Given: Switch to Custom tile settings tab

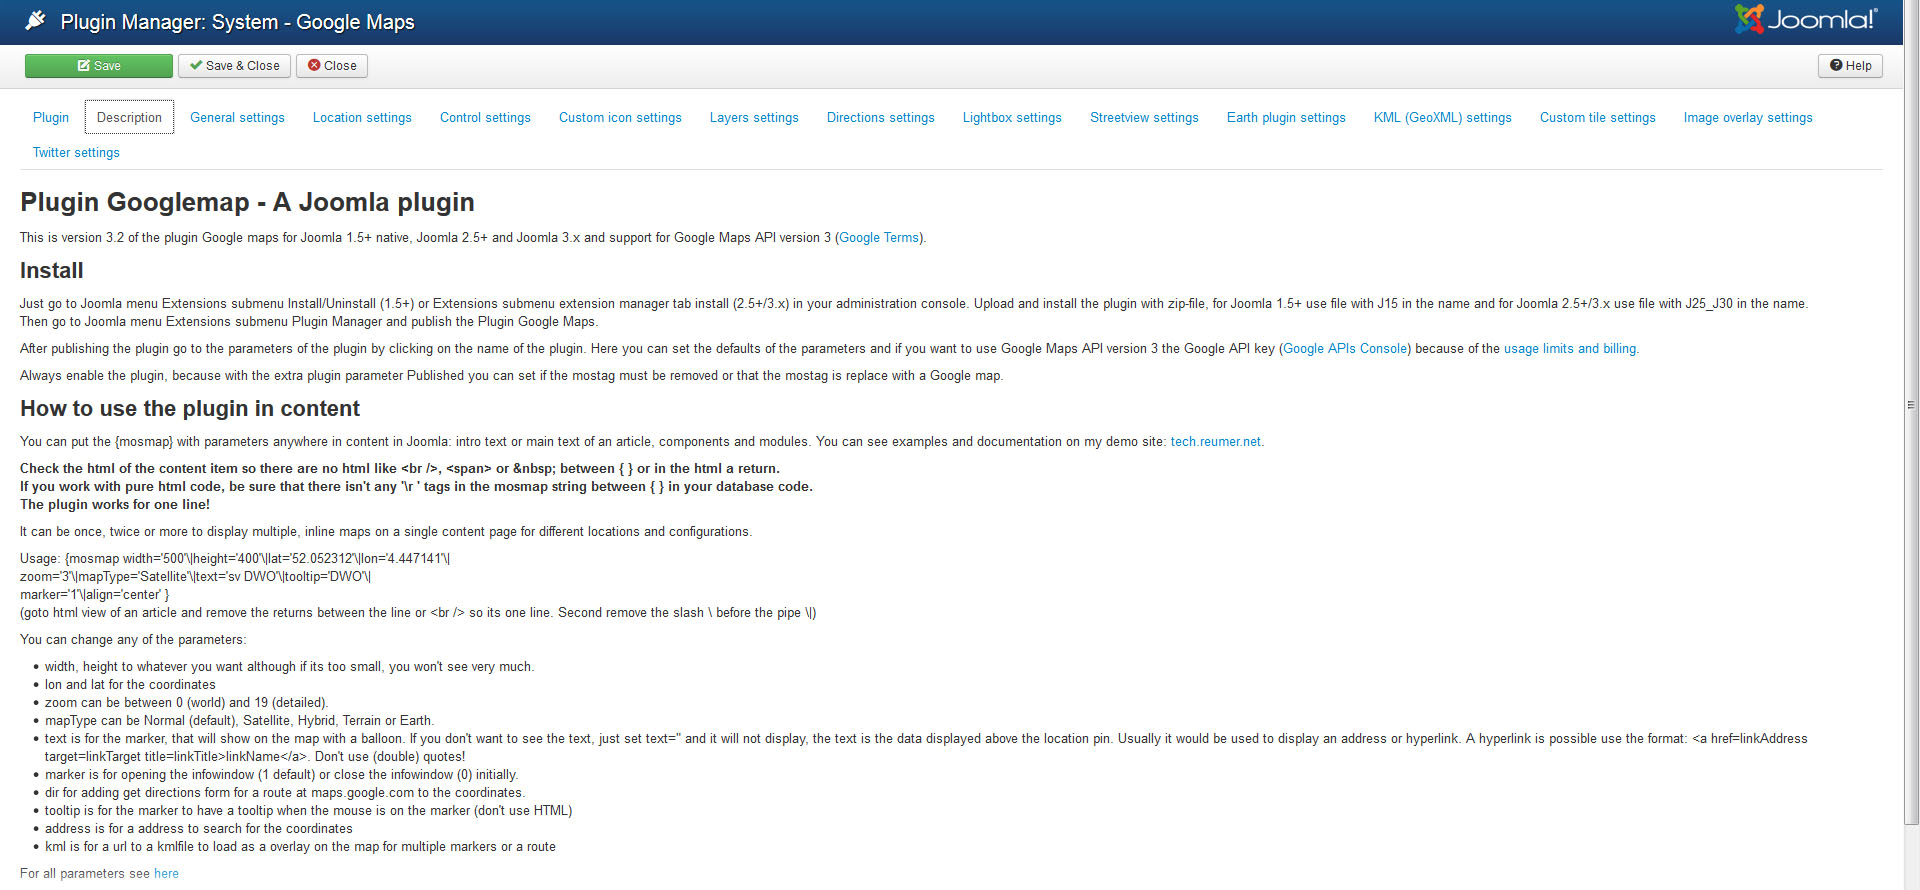Looking at the screenshot, I should pos(1598,117).
